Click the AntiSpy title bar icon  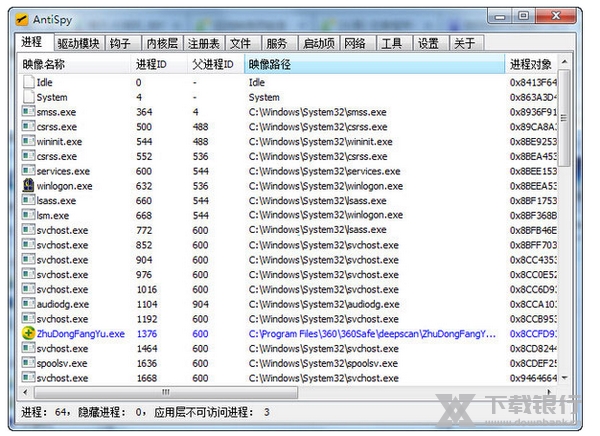[22, 19]
